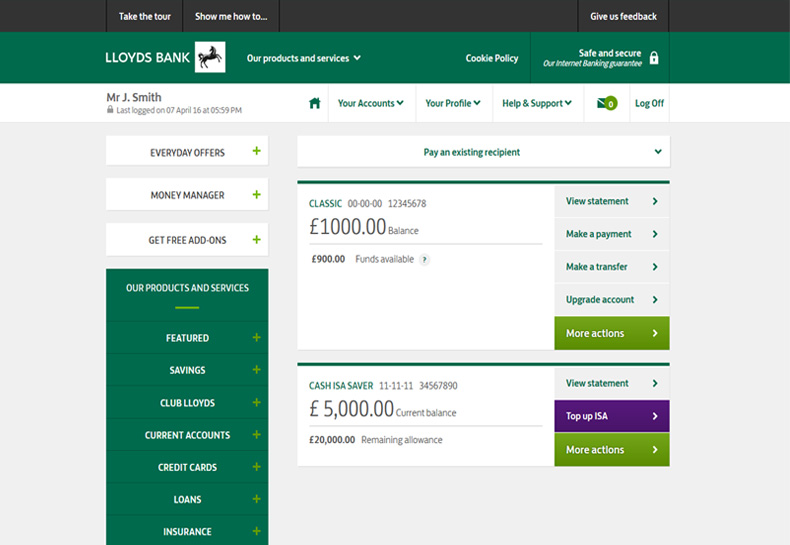The width and height of the screenshot is (790, 545).
Task: View statement for Cash ISA Saver
Action: click(612, 383)
